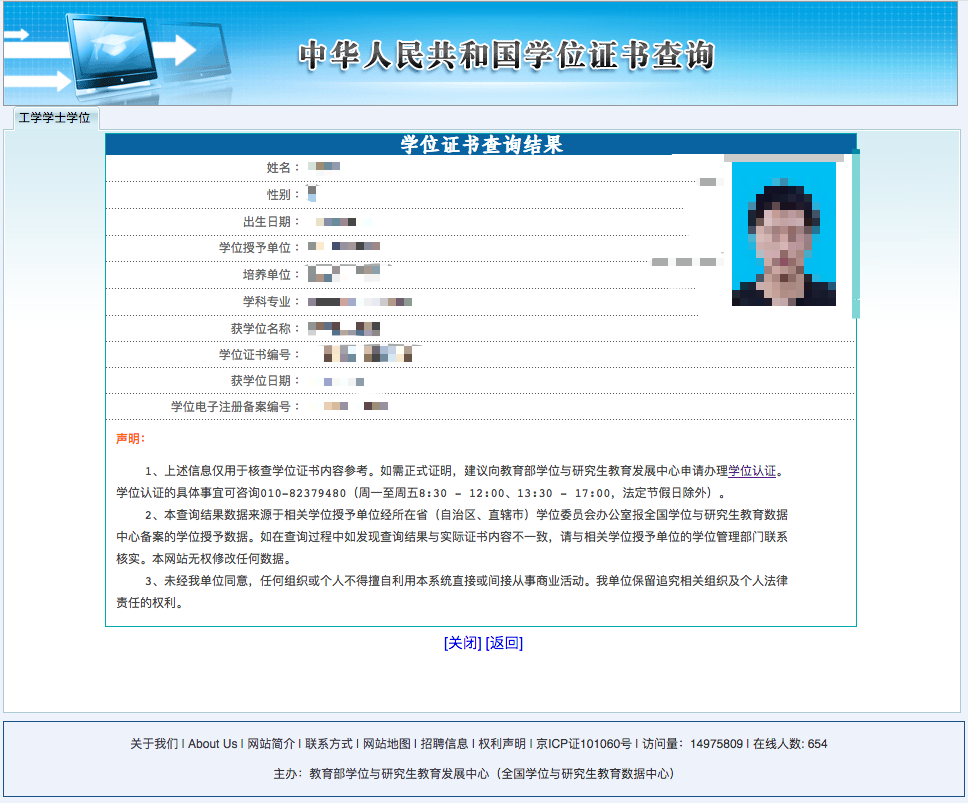Open the About Us footer link

point(211,744)
